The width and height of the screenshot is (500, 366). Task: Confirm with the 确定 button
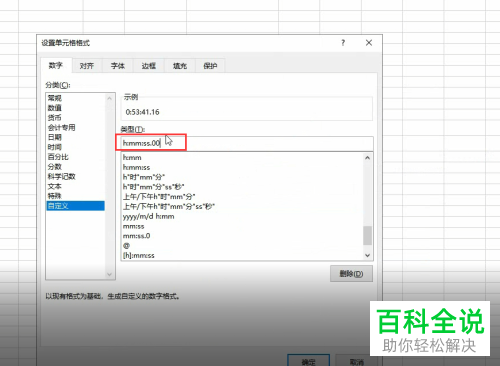[x=309, y=361]
